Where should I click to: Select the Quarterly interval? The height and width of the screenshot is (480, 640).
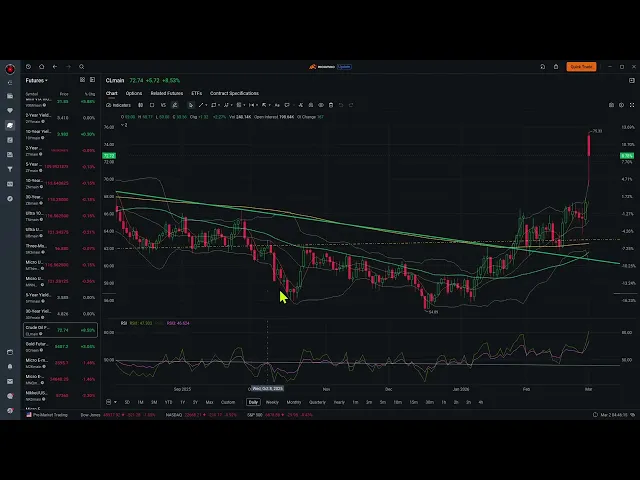[317, 402]
